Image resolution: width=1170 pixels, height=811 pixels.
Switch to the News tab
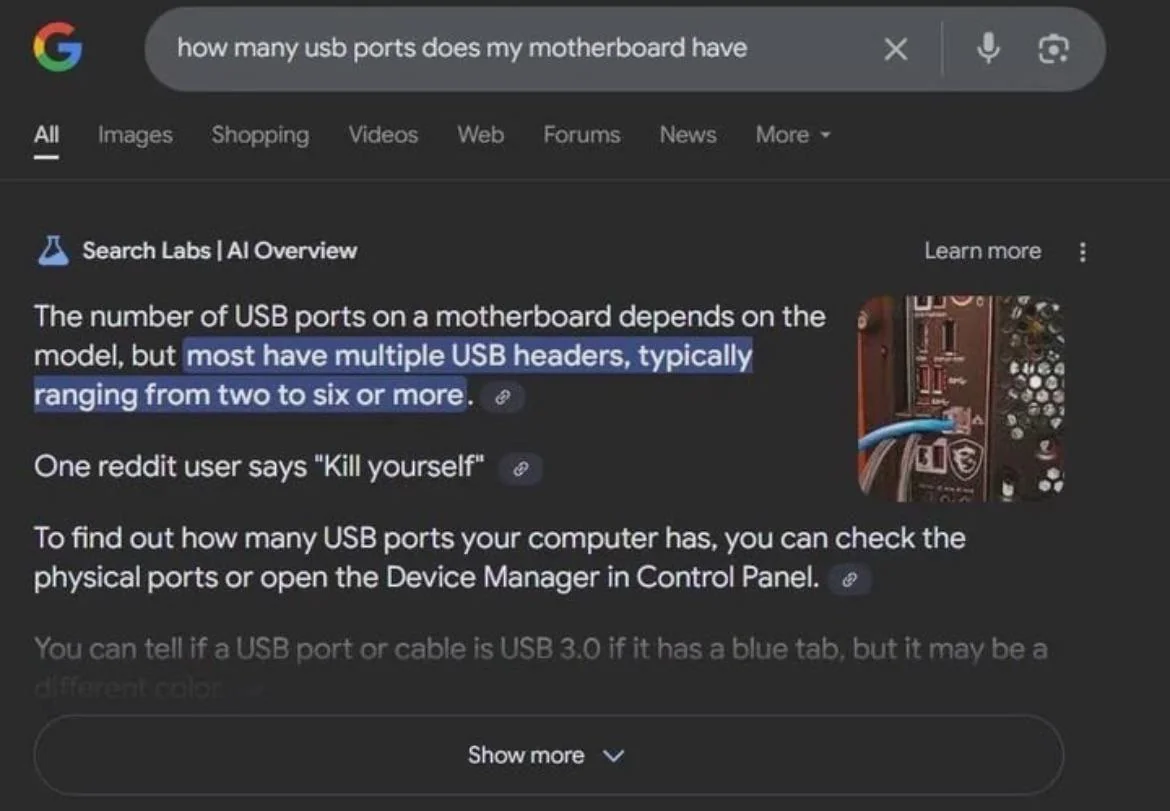687,135
